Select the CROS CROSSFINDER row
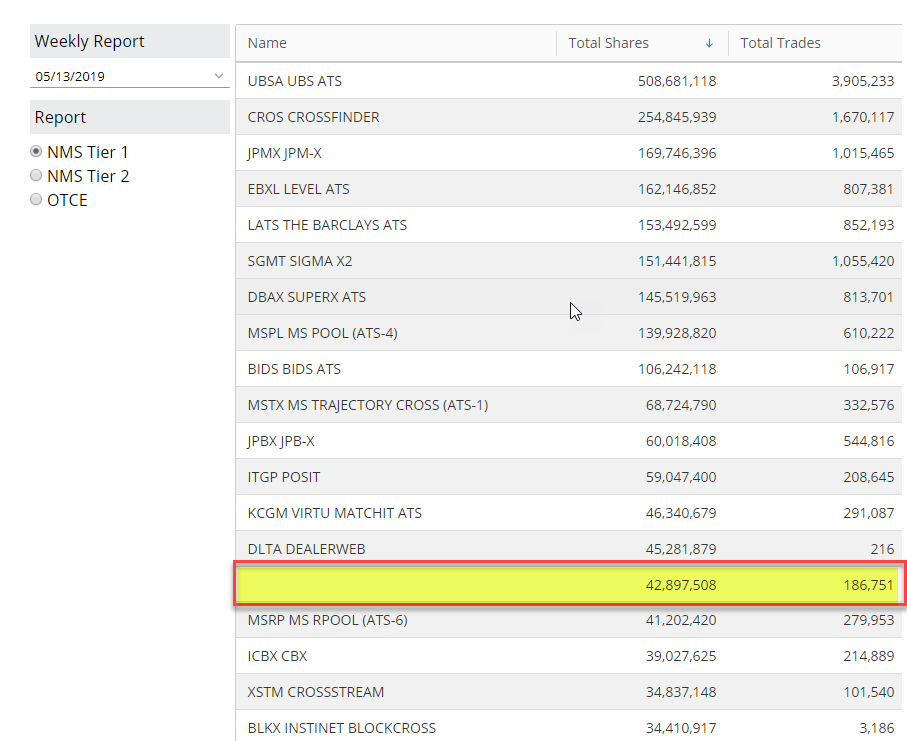Viewport: 907px width, 741px height. point(313,117)
